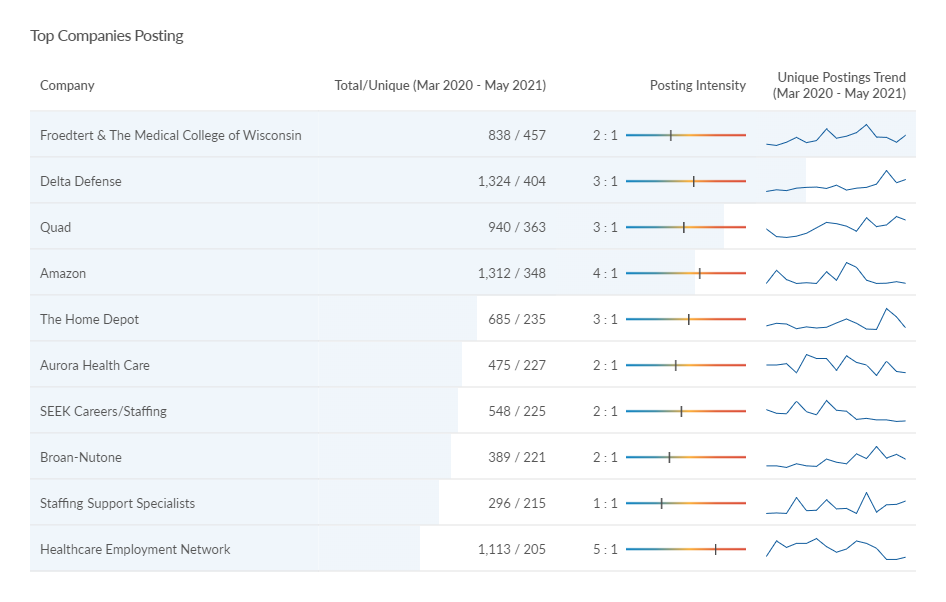The height and width of the screenshot is (602, 946).
Task: Click the Delta Defense 3 : 1 ratio
Action: 605,181
